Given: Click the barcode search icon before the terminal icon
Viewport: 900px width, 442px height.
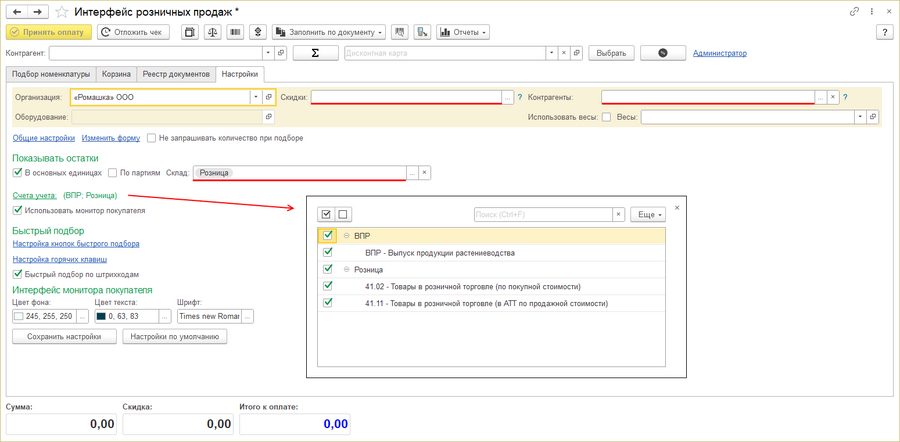Looking at the screenshot, I should click(x=399, y=32).
